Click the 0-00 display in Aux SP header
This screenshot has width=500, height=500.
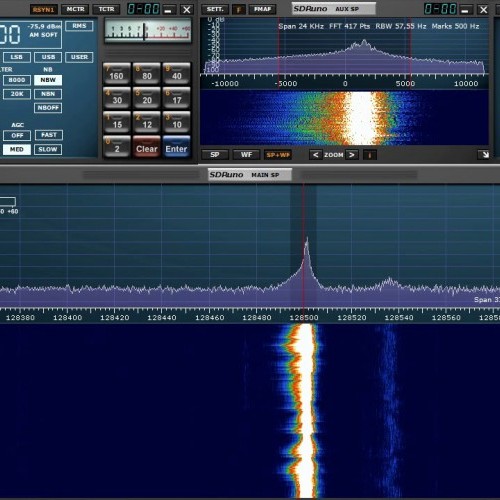(x=440, y=9)
